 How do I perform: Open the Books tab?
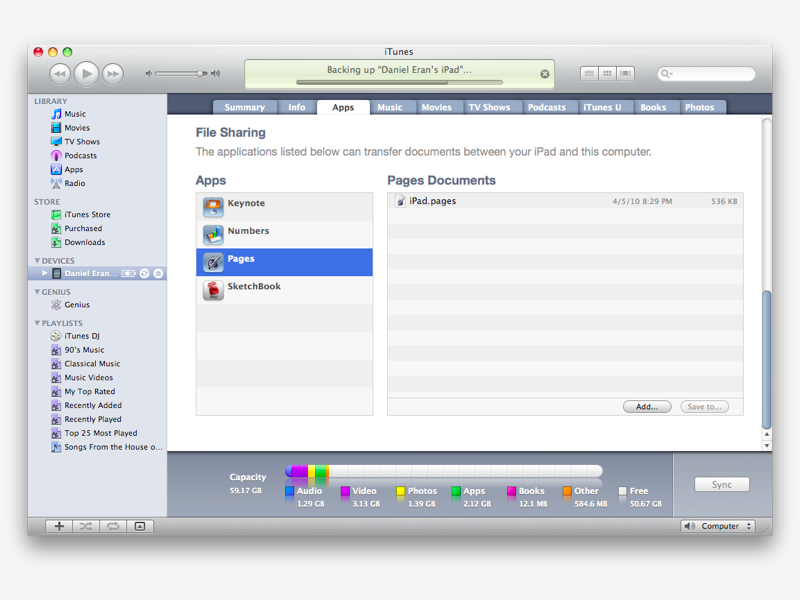click(653, 107)
